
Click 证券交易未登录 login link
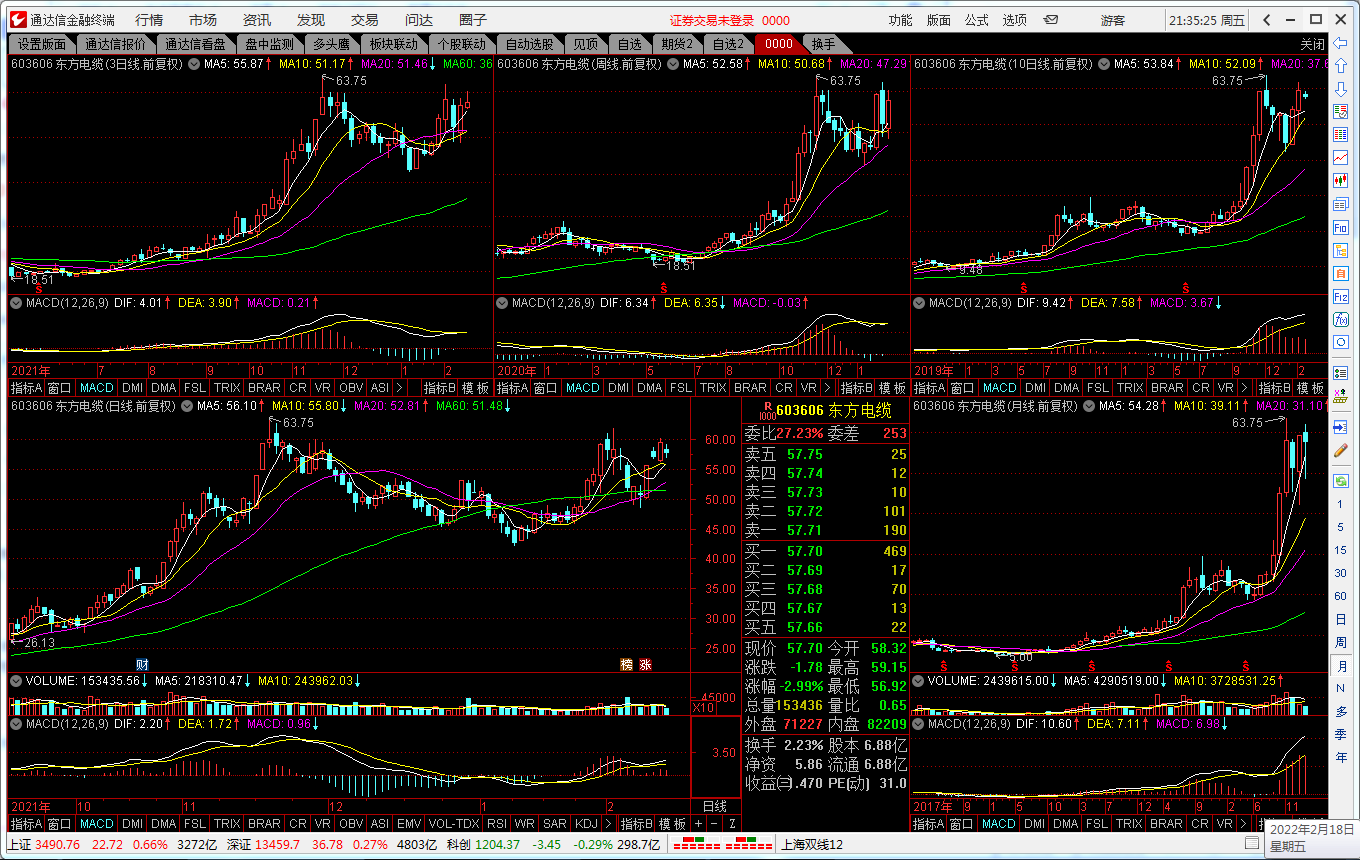click(x=712, y=20)
